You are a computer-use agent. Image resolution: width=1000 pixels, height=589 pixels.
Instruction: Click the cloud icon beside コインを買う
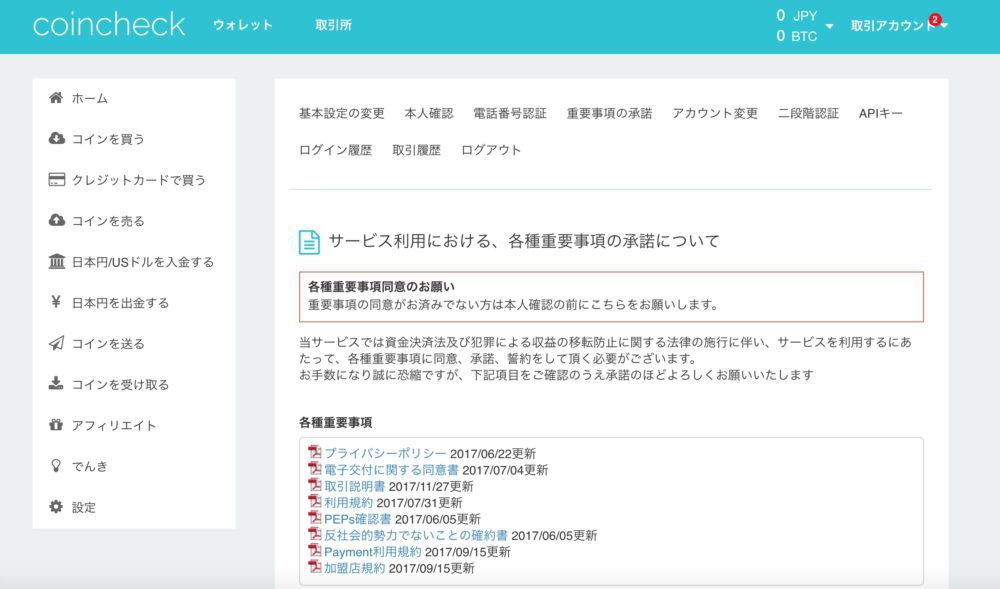click(56, 138)
